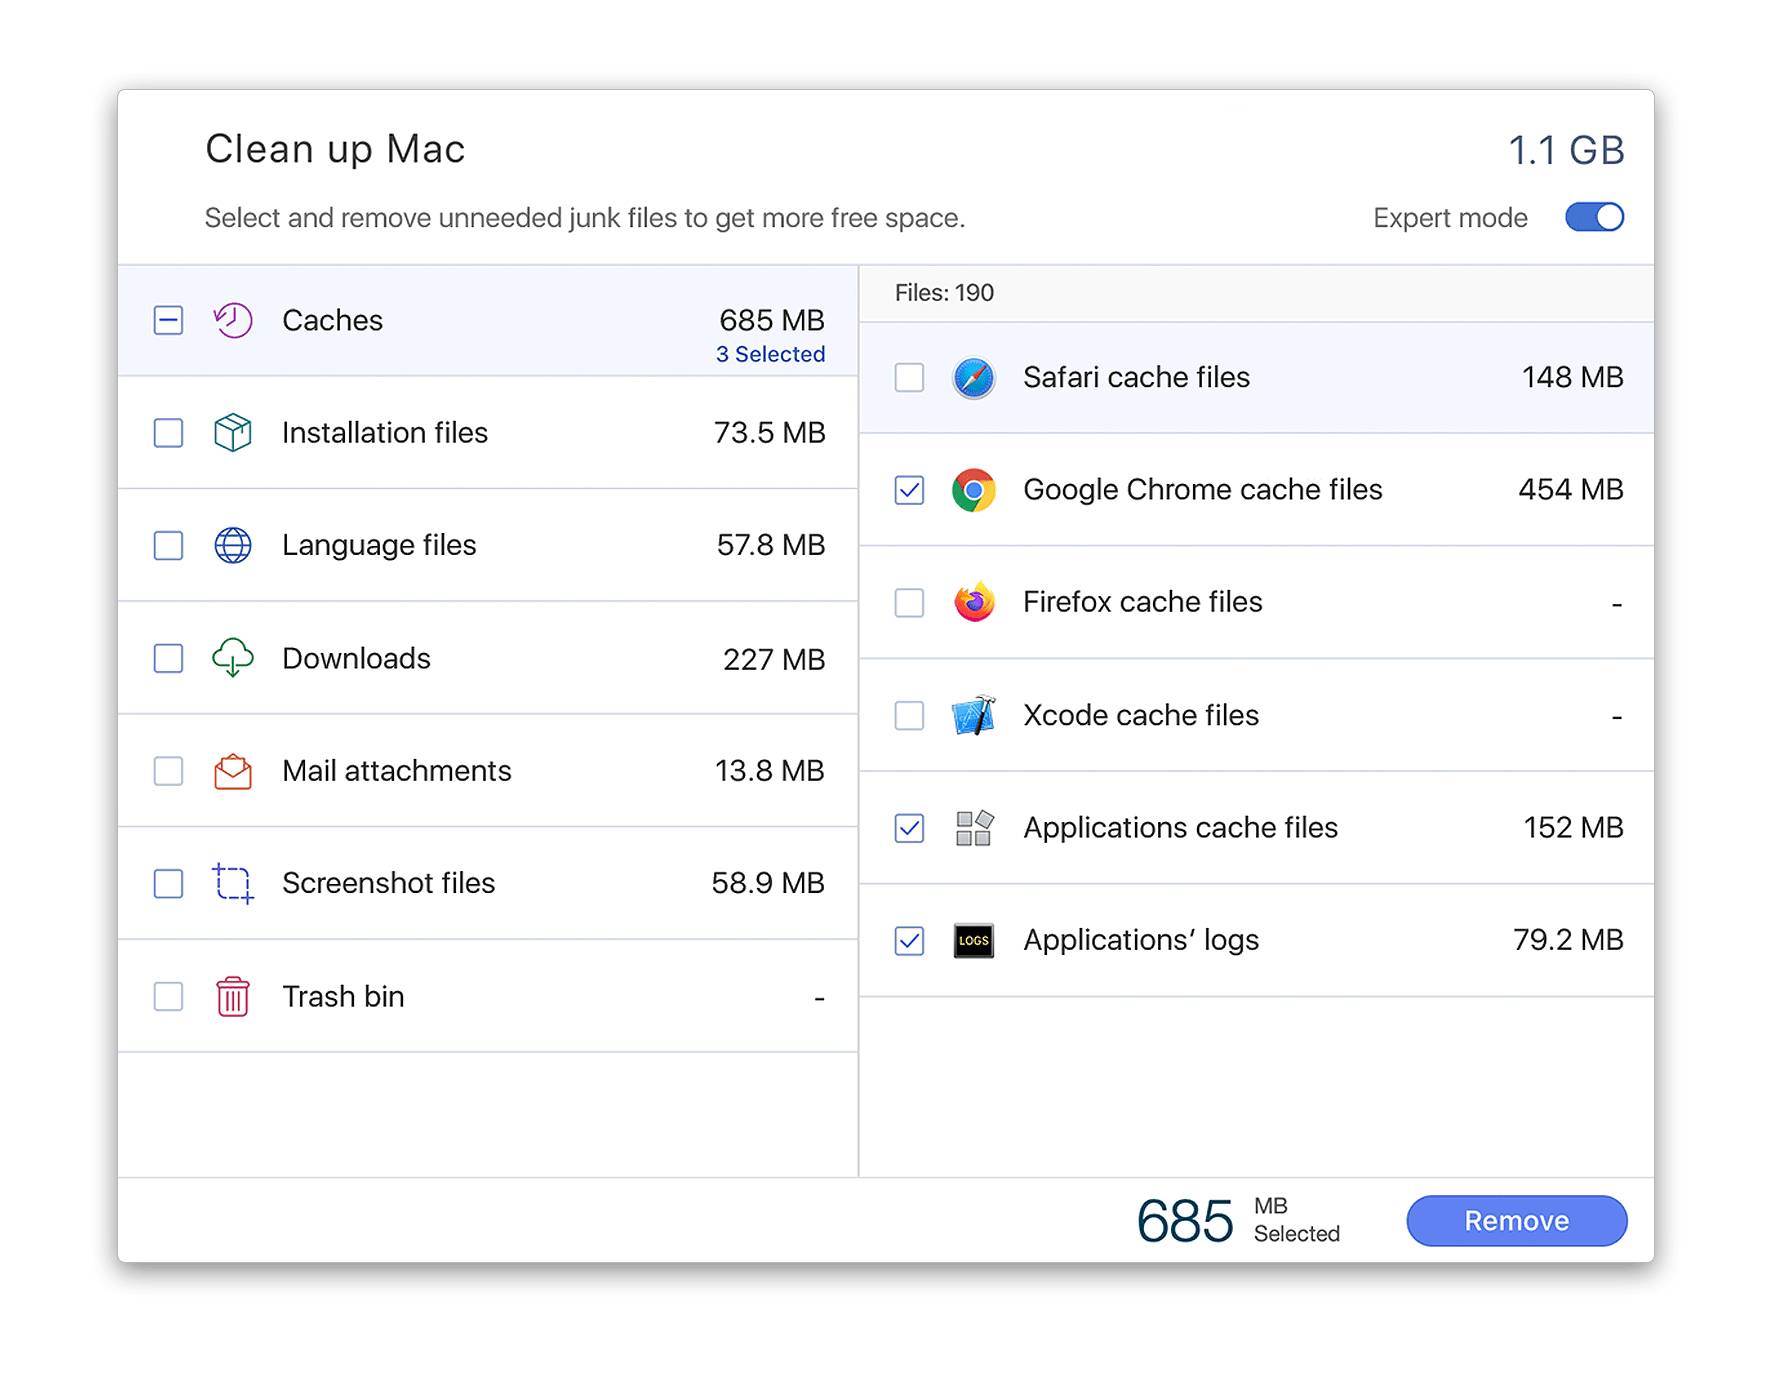The width and height of the screenshot is (1768, 1390).
Task: Deselect the Applications cache files checkbox
Action: [x=909, y=829]
